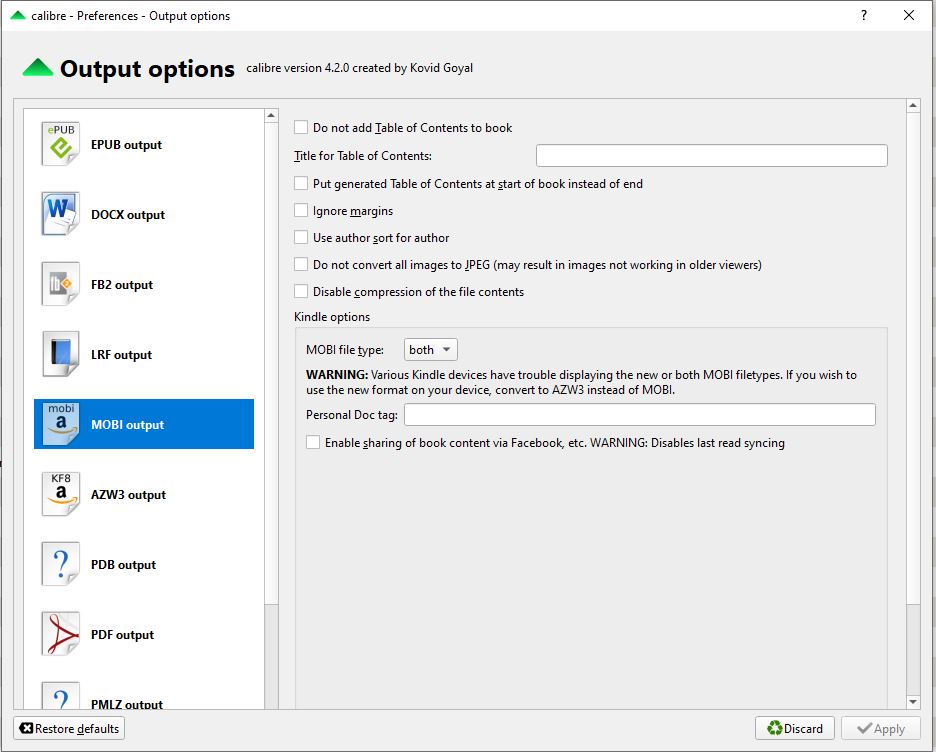Click the PDF output Acrobat icon
The width and height of the screenshot is (936, 752).
[x=60, y=634]
